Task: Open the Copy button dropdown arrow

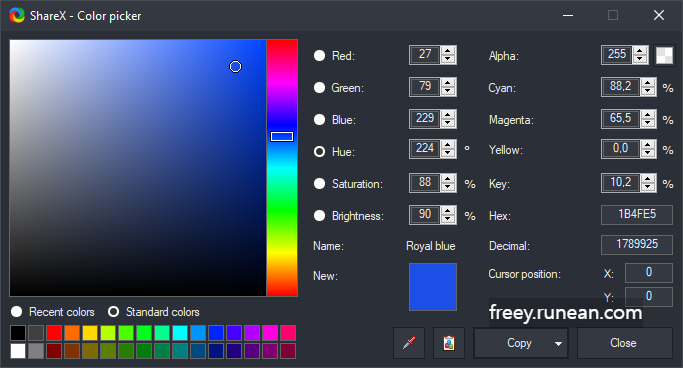Action: click(558, 344)
